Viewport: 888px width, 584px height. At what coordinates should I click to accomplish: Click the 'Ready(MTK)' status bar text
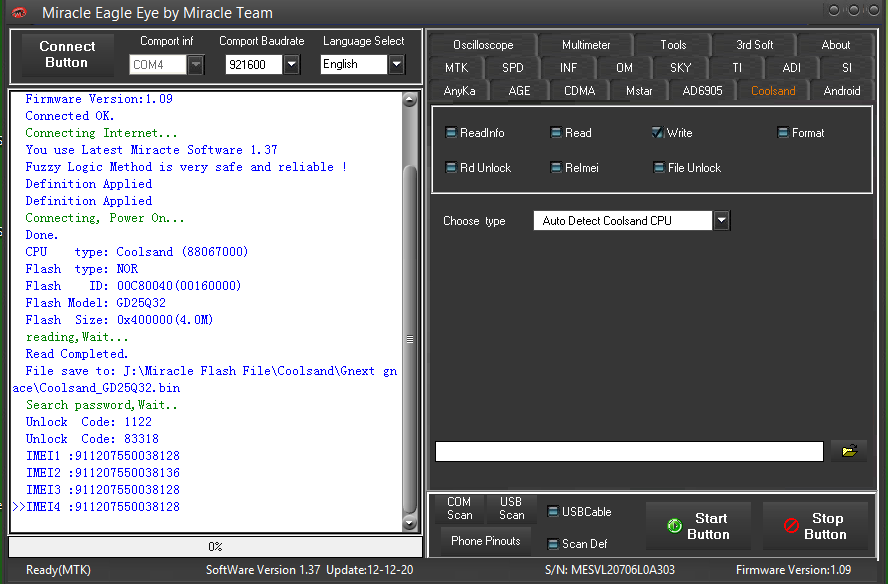[x=58, y=570]
